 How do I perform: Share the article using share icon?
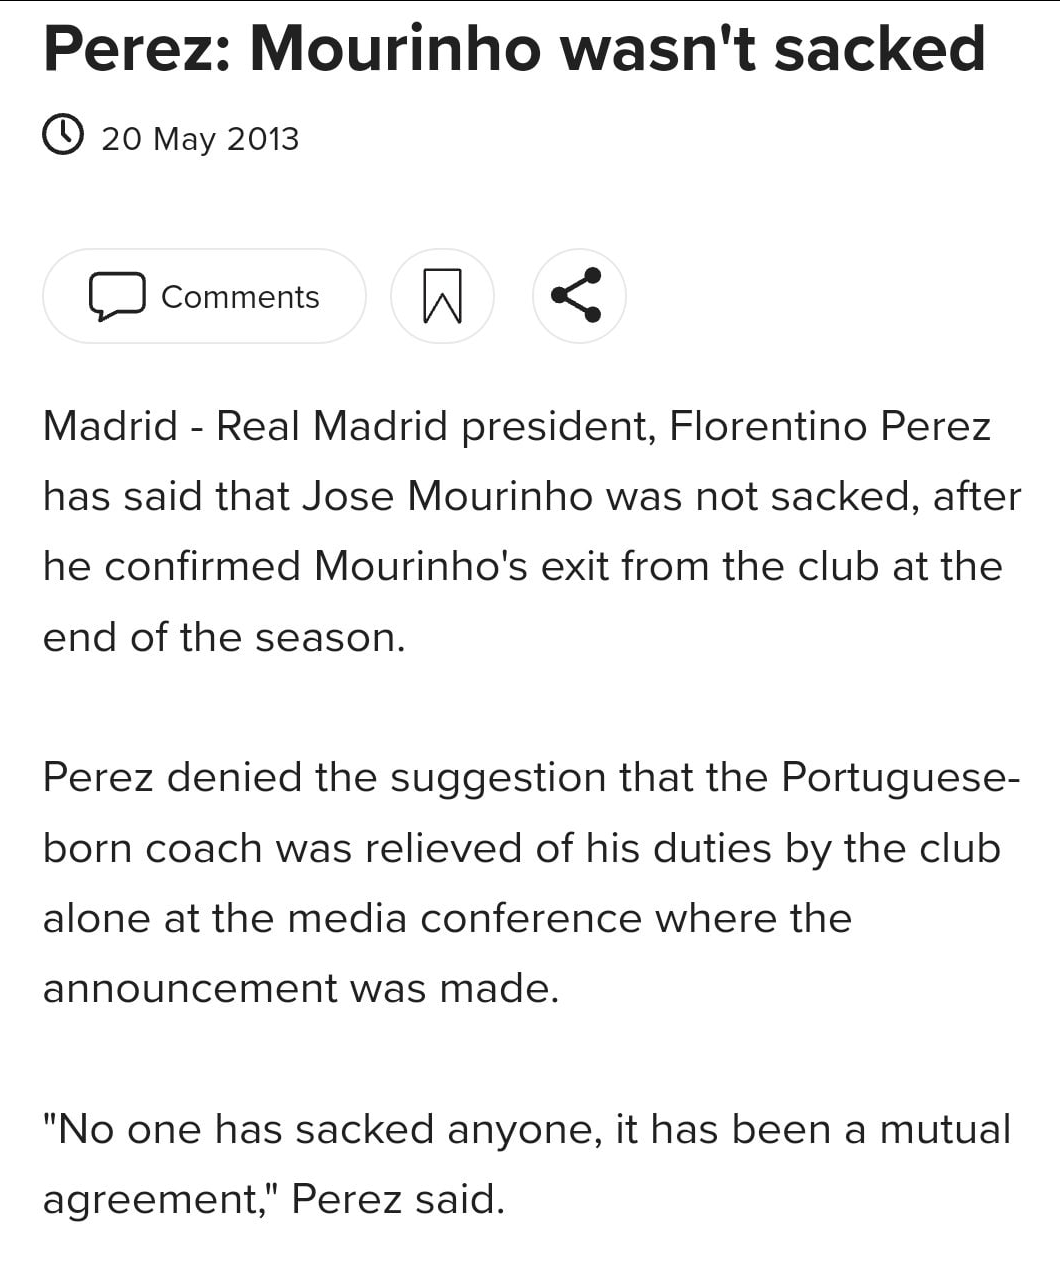point(579,296)
